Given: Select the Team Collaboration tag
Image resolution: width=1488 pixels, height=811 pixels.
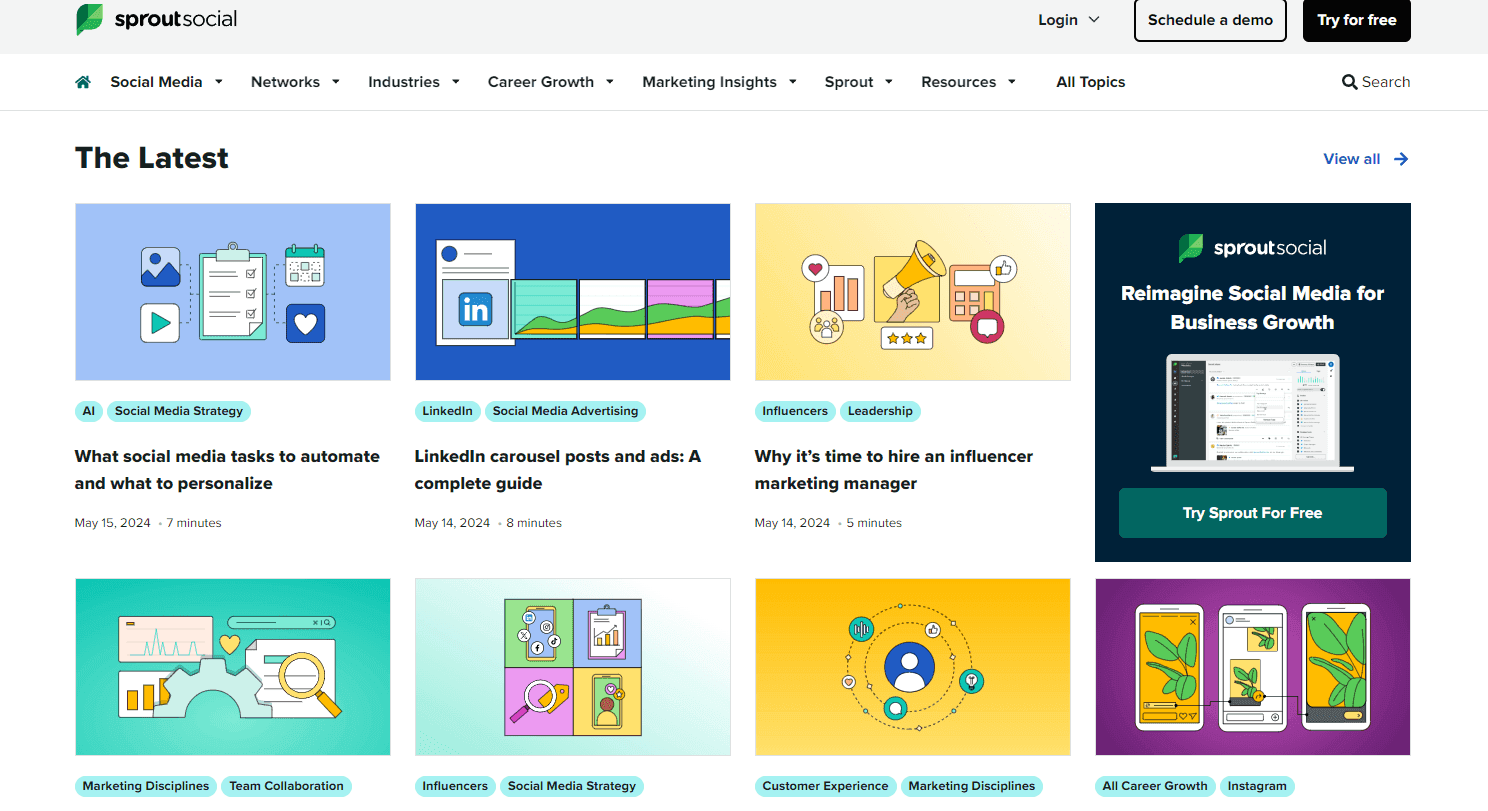Looking at the screenshot, I should (x=287, y=786).
